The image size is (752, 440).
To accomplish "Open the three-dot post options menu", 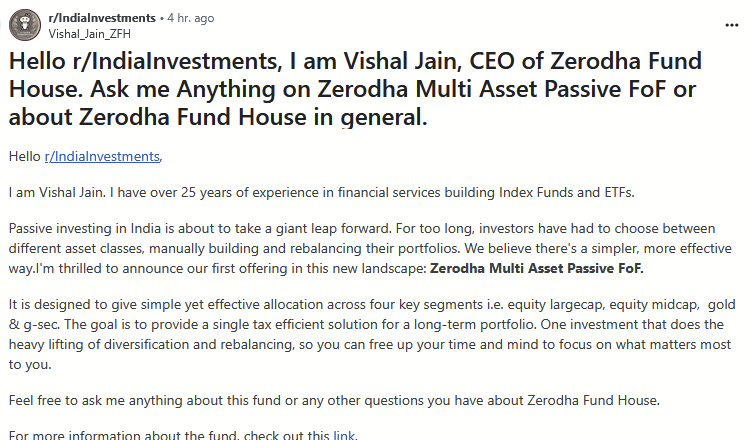I will (731, 25).
